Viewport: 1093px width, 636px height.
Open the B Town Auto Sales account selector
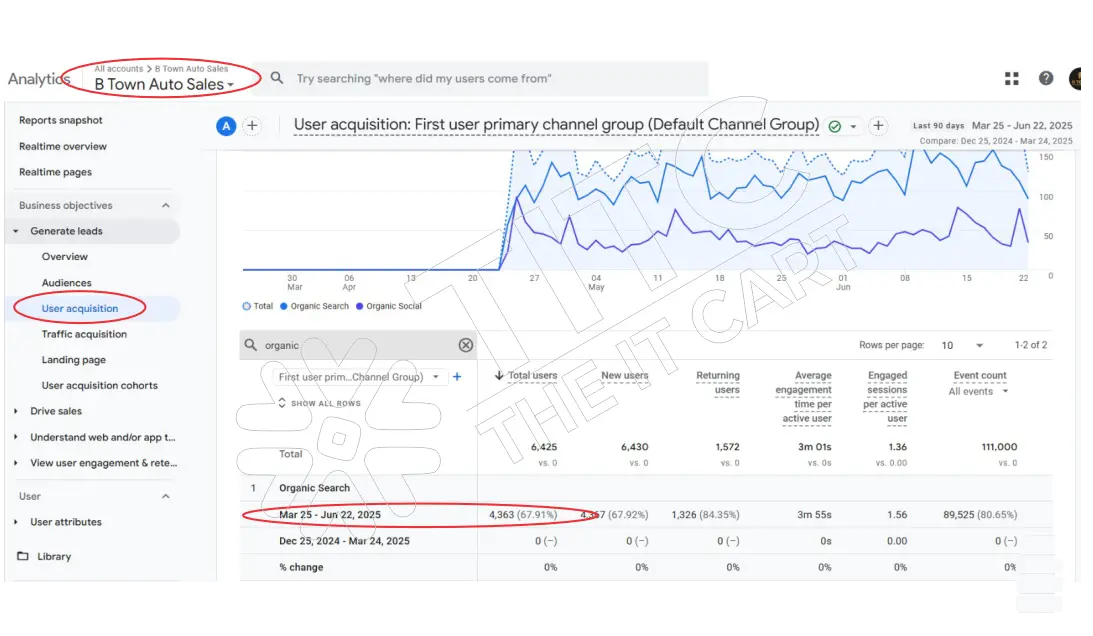165,84
